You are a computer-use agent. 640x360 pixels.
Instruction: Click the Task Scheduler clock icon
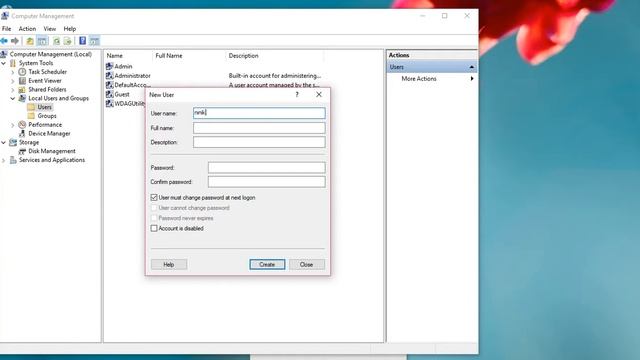pyautogui.click(x=22, y=72)
